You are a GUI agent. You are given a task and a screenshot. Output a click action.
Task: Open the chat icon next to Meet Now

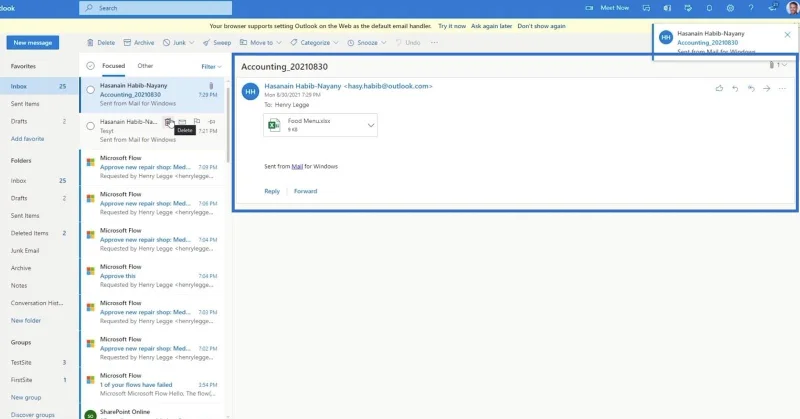[x=646, y=8]
